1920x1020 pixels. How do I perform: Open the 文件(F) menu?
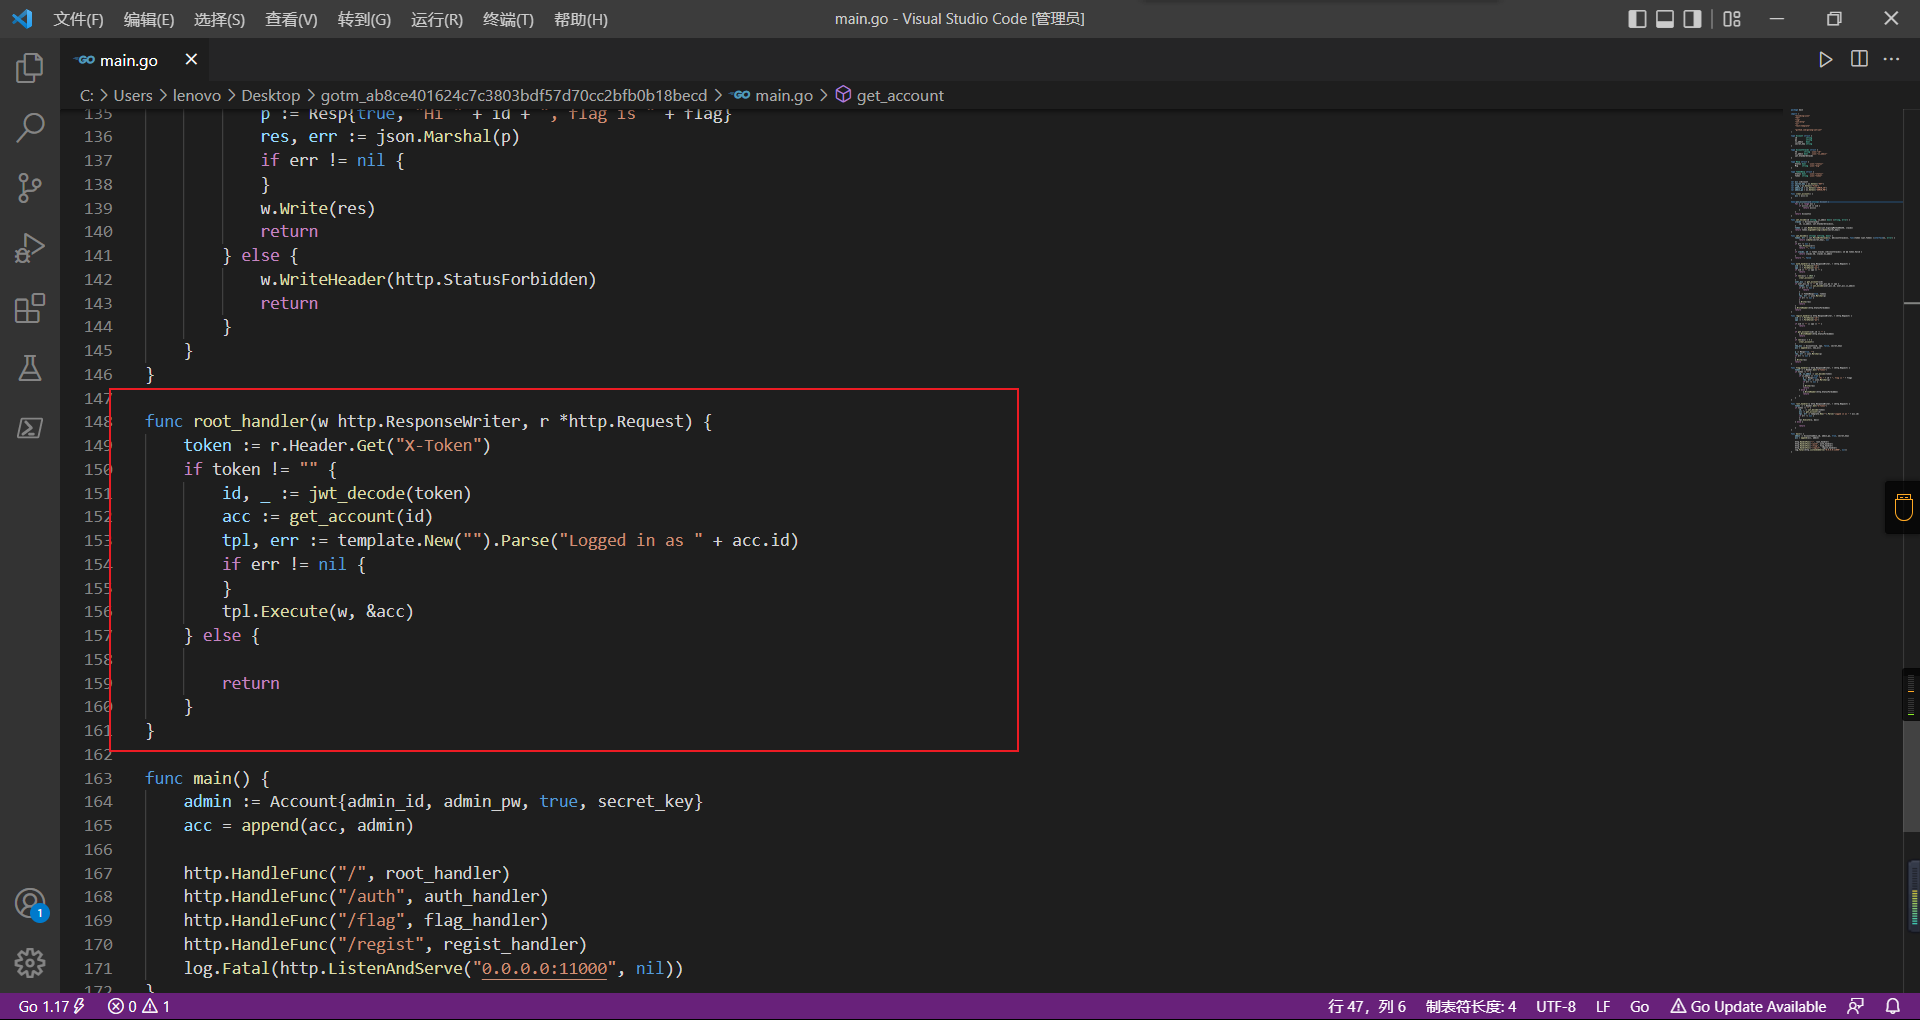(x=78, y=19)
